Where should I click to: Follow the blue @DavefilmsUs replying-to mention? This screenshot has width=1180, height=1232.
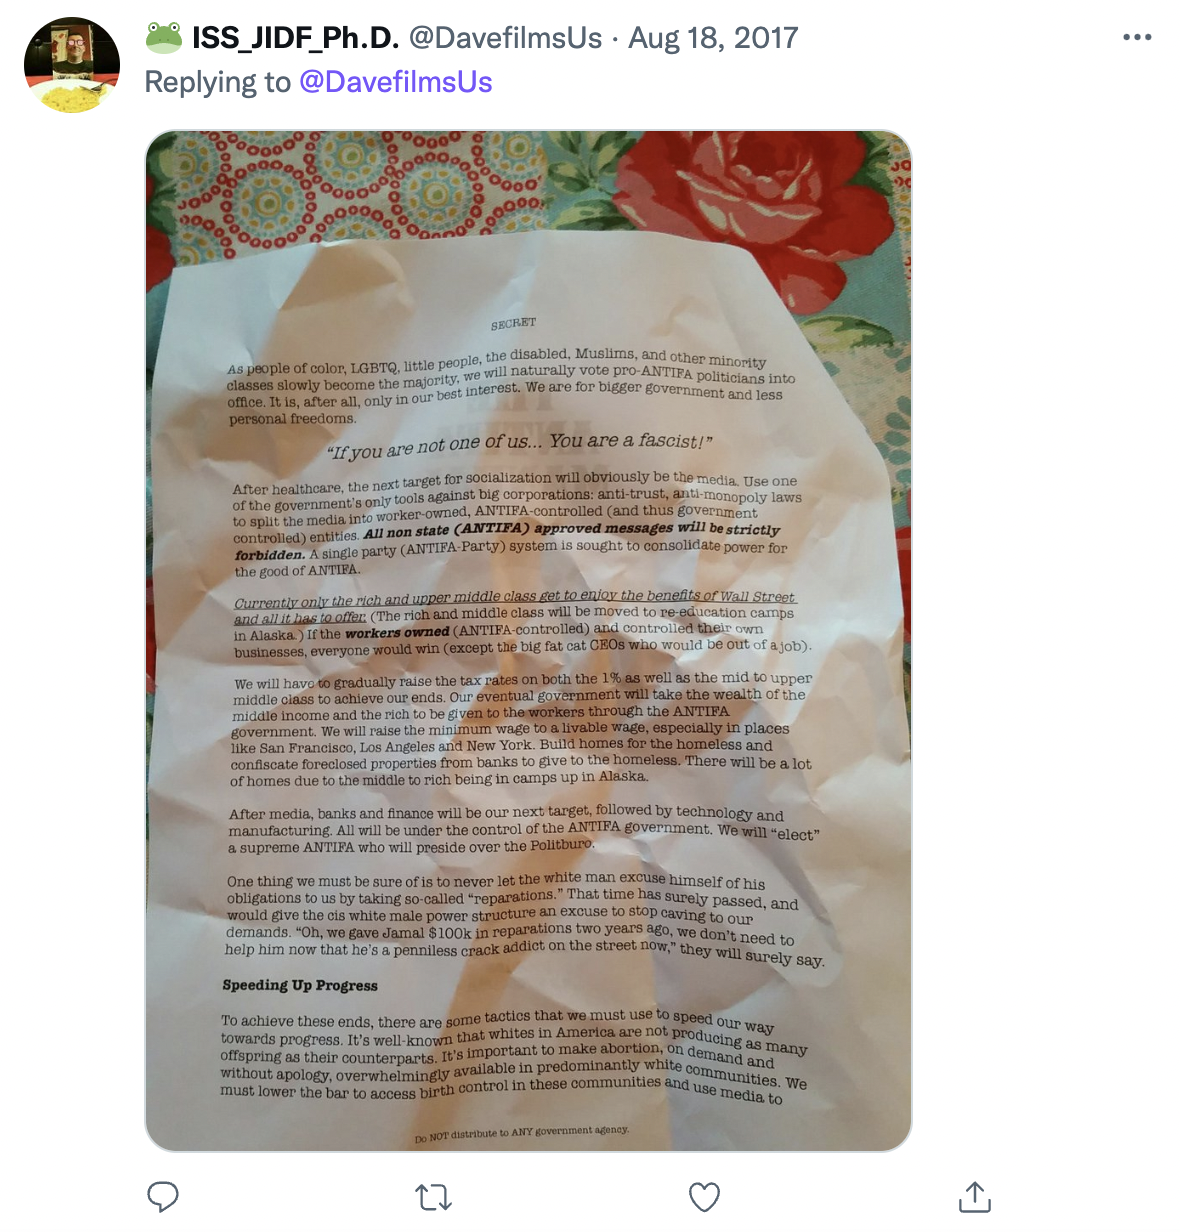pos(396,82)
